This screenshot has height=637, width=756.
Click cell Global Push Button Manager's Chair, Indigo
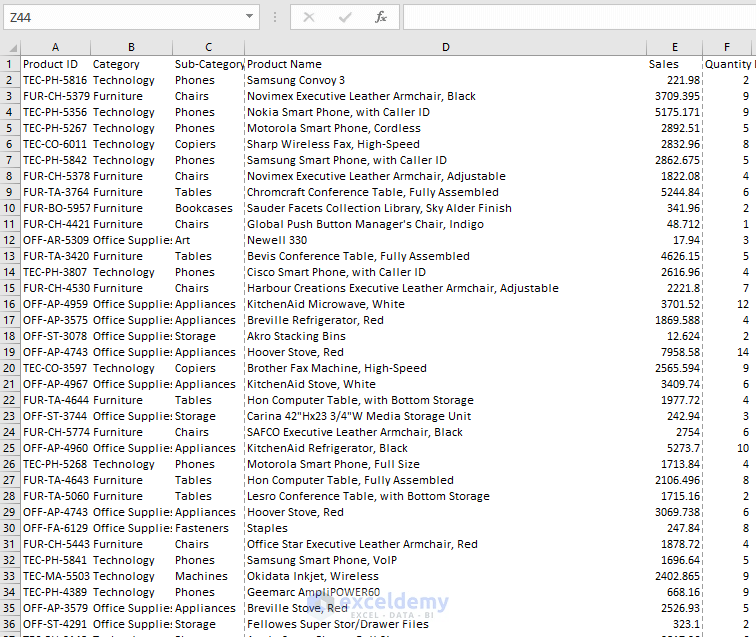point(446,224)
